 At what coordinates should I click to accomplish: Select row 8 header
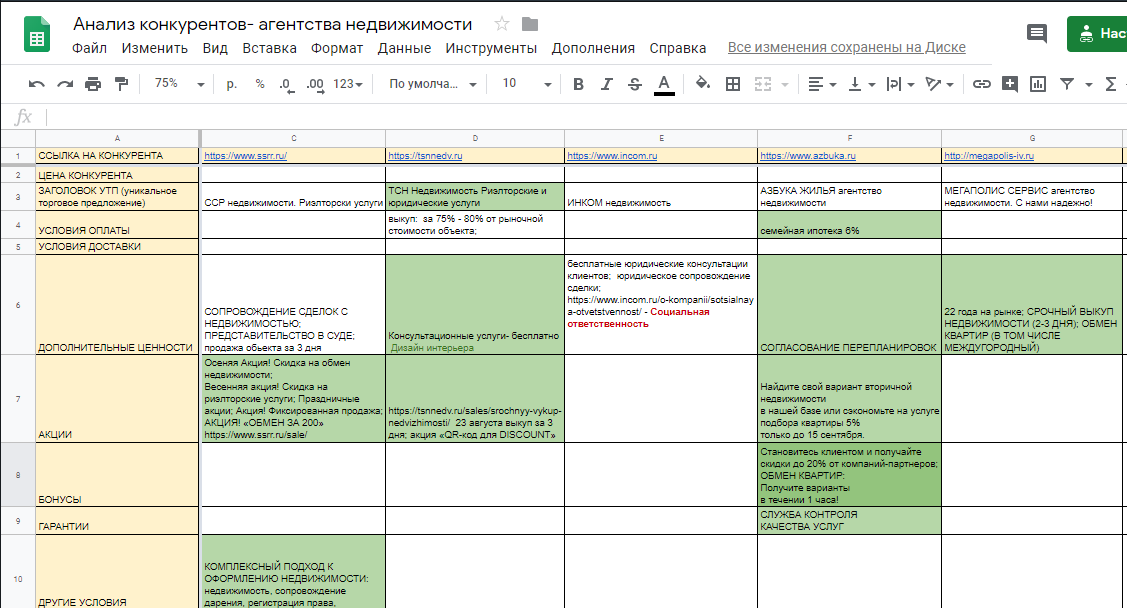tap(18, 475)
